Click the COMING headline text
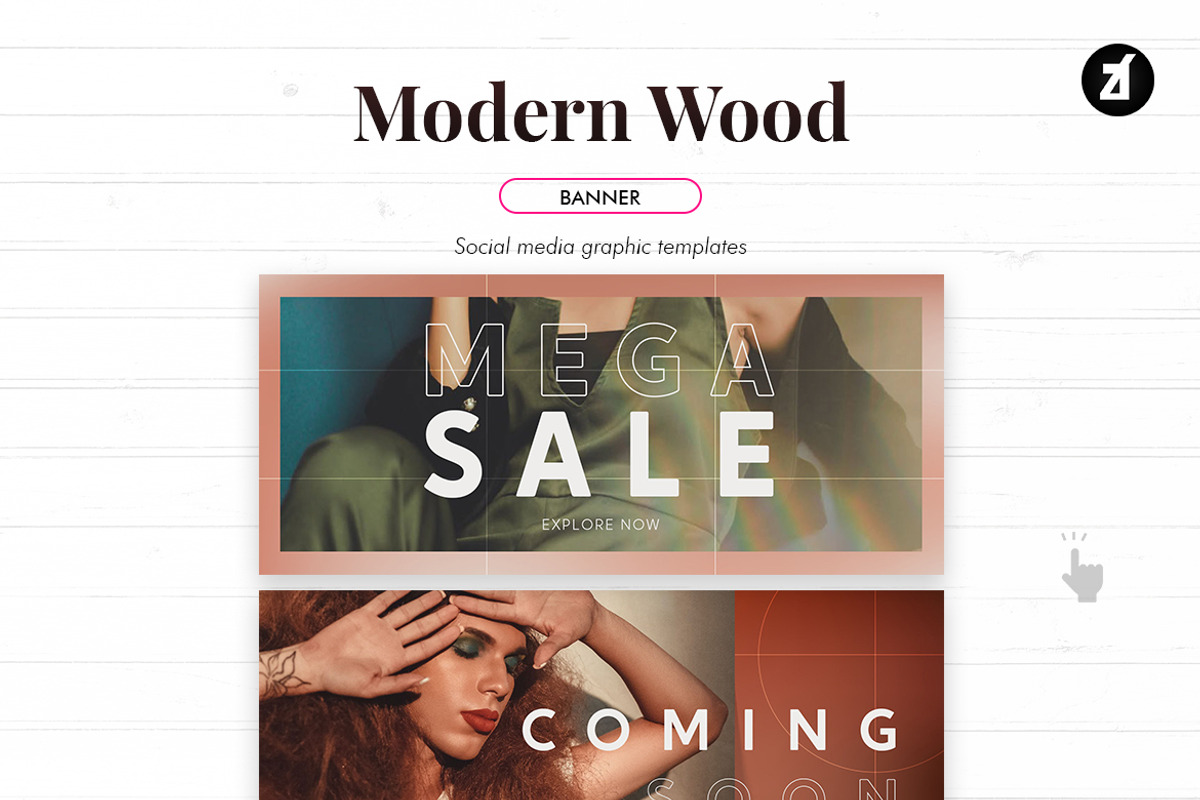The width and height of the screenshot is (1200, 800). click(x=710, y=730)
